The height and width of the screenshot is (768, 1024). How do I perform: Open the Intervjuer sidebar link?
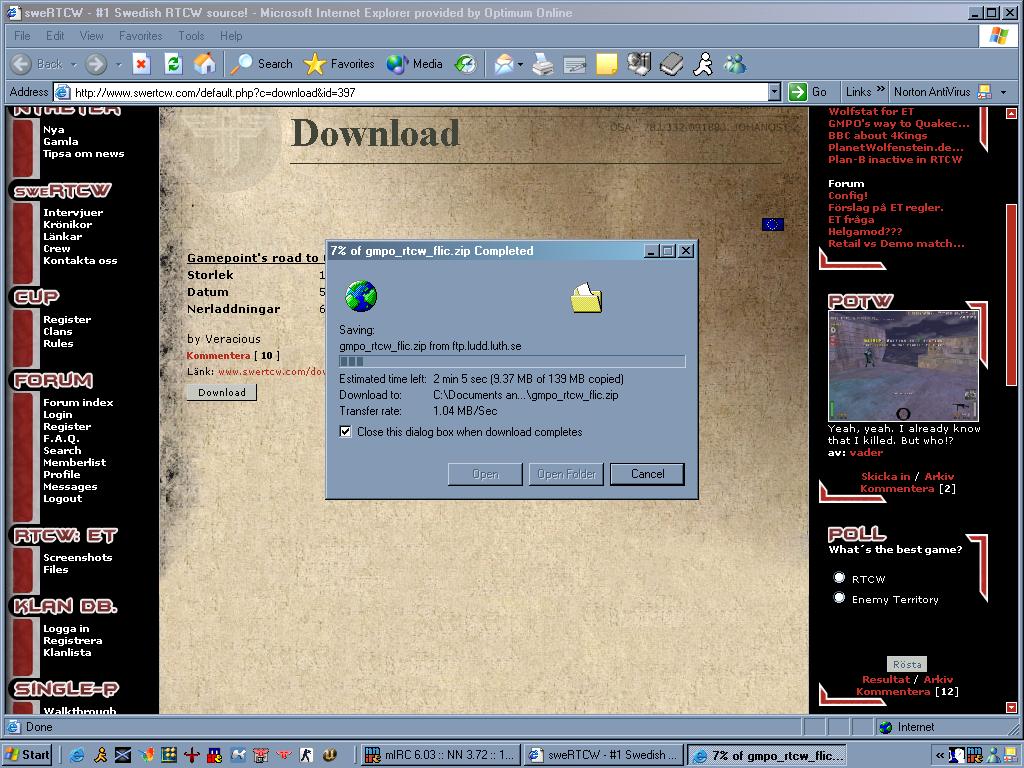[73, 212]
